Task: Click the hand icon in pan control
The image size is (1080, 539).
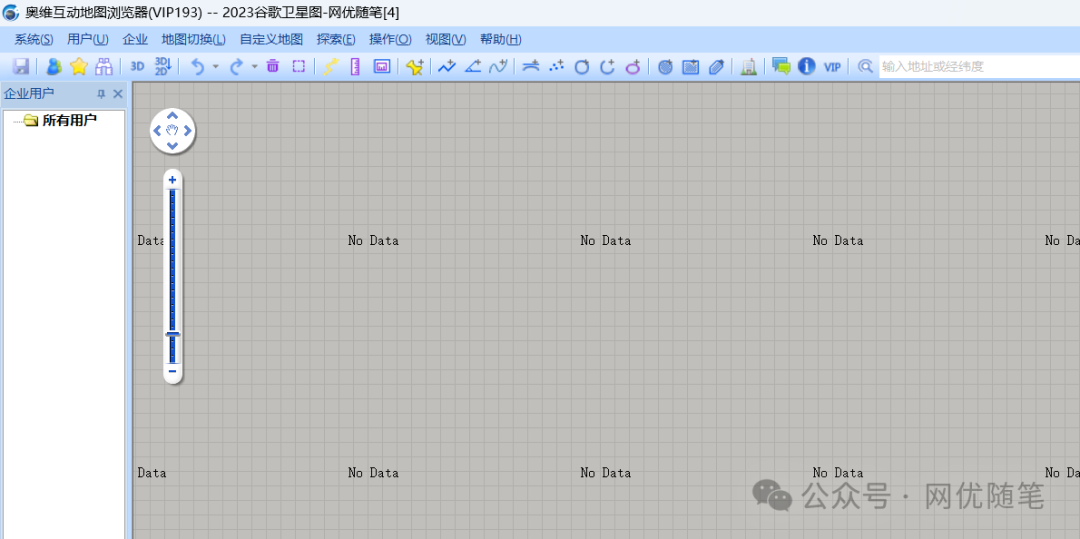Action: [172, 130]
